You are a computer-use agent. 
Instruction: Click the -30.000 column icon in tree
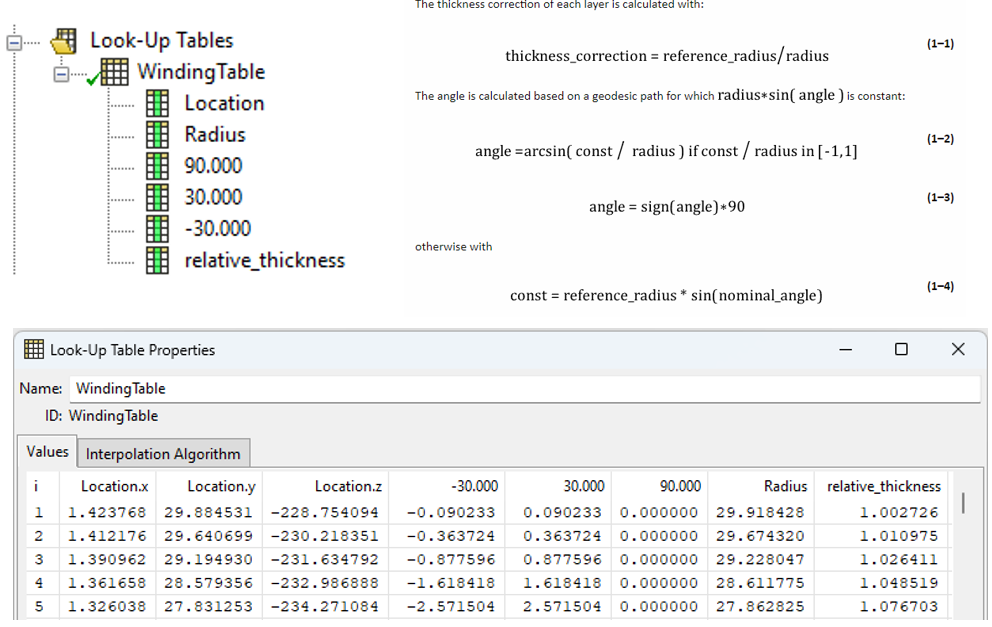click(x=157, y=228)
